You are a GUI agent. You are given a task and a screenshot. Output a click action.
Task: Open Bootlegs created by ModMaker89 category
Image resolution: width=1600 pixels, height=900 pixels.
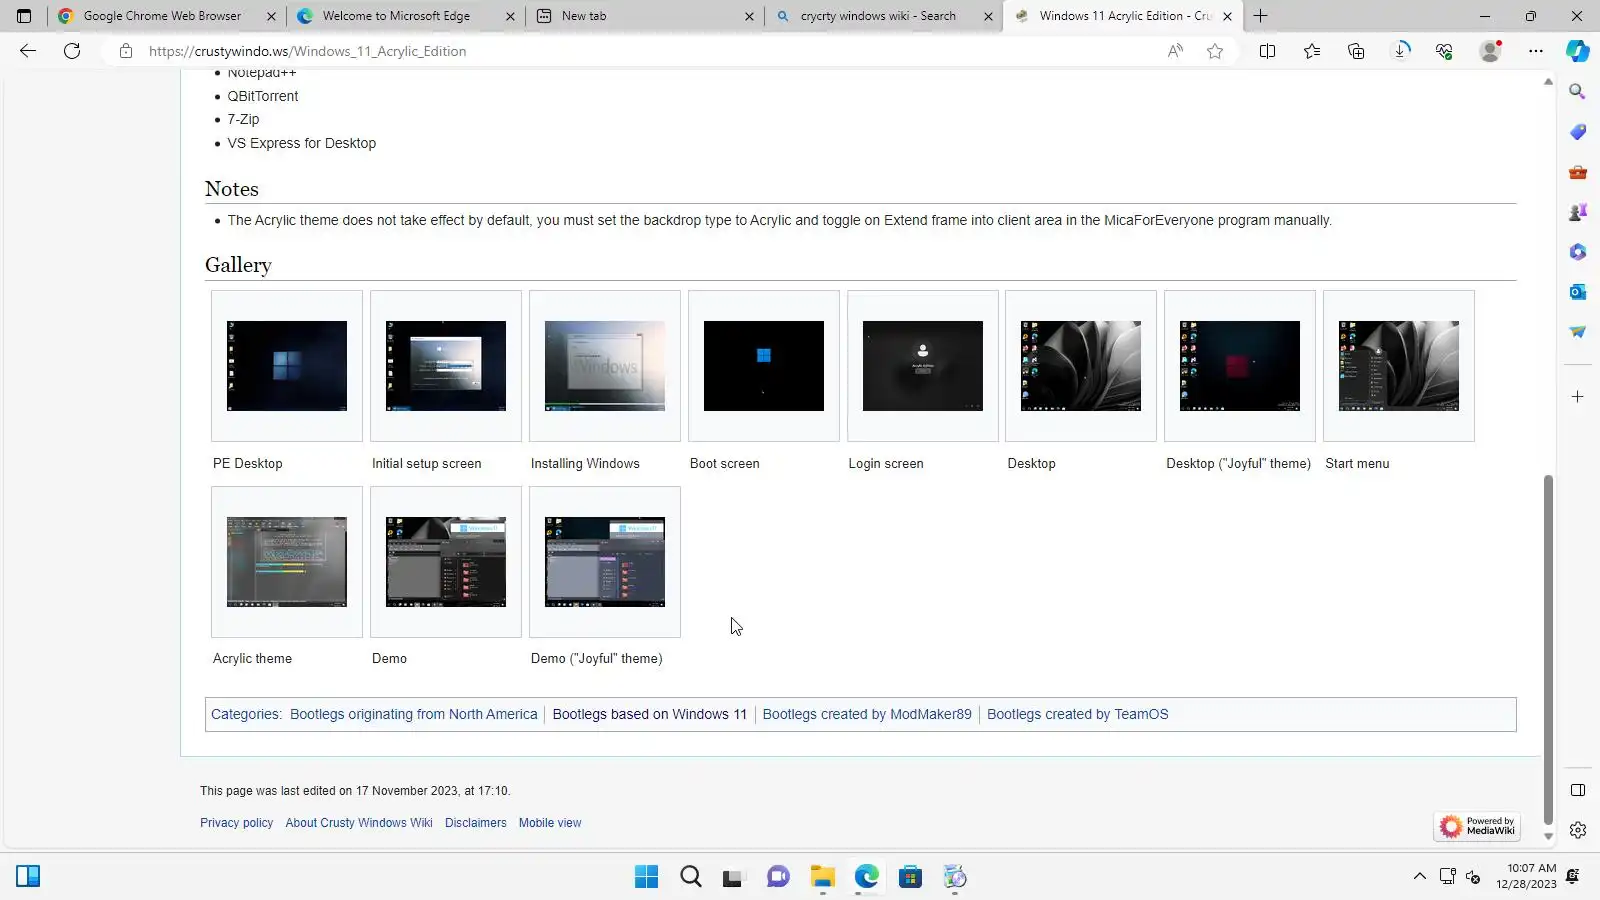867,714
